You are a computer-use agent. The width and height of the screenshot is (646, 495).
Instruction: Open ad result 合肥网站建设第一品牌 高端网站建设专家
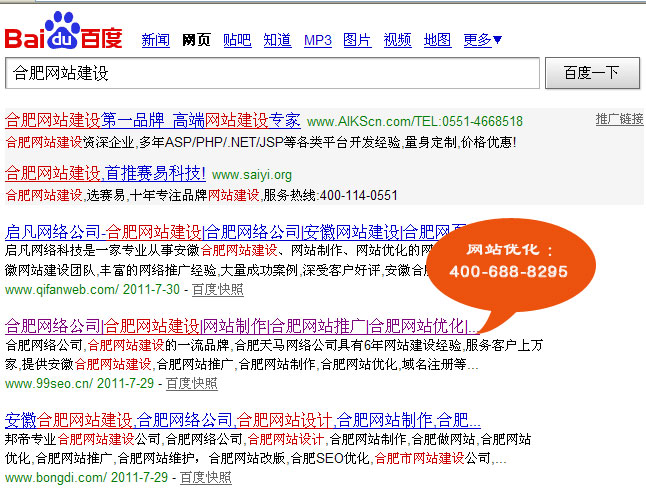[153, 120]
